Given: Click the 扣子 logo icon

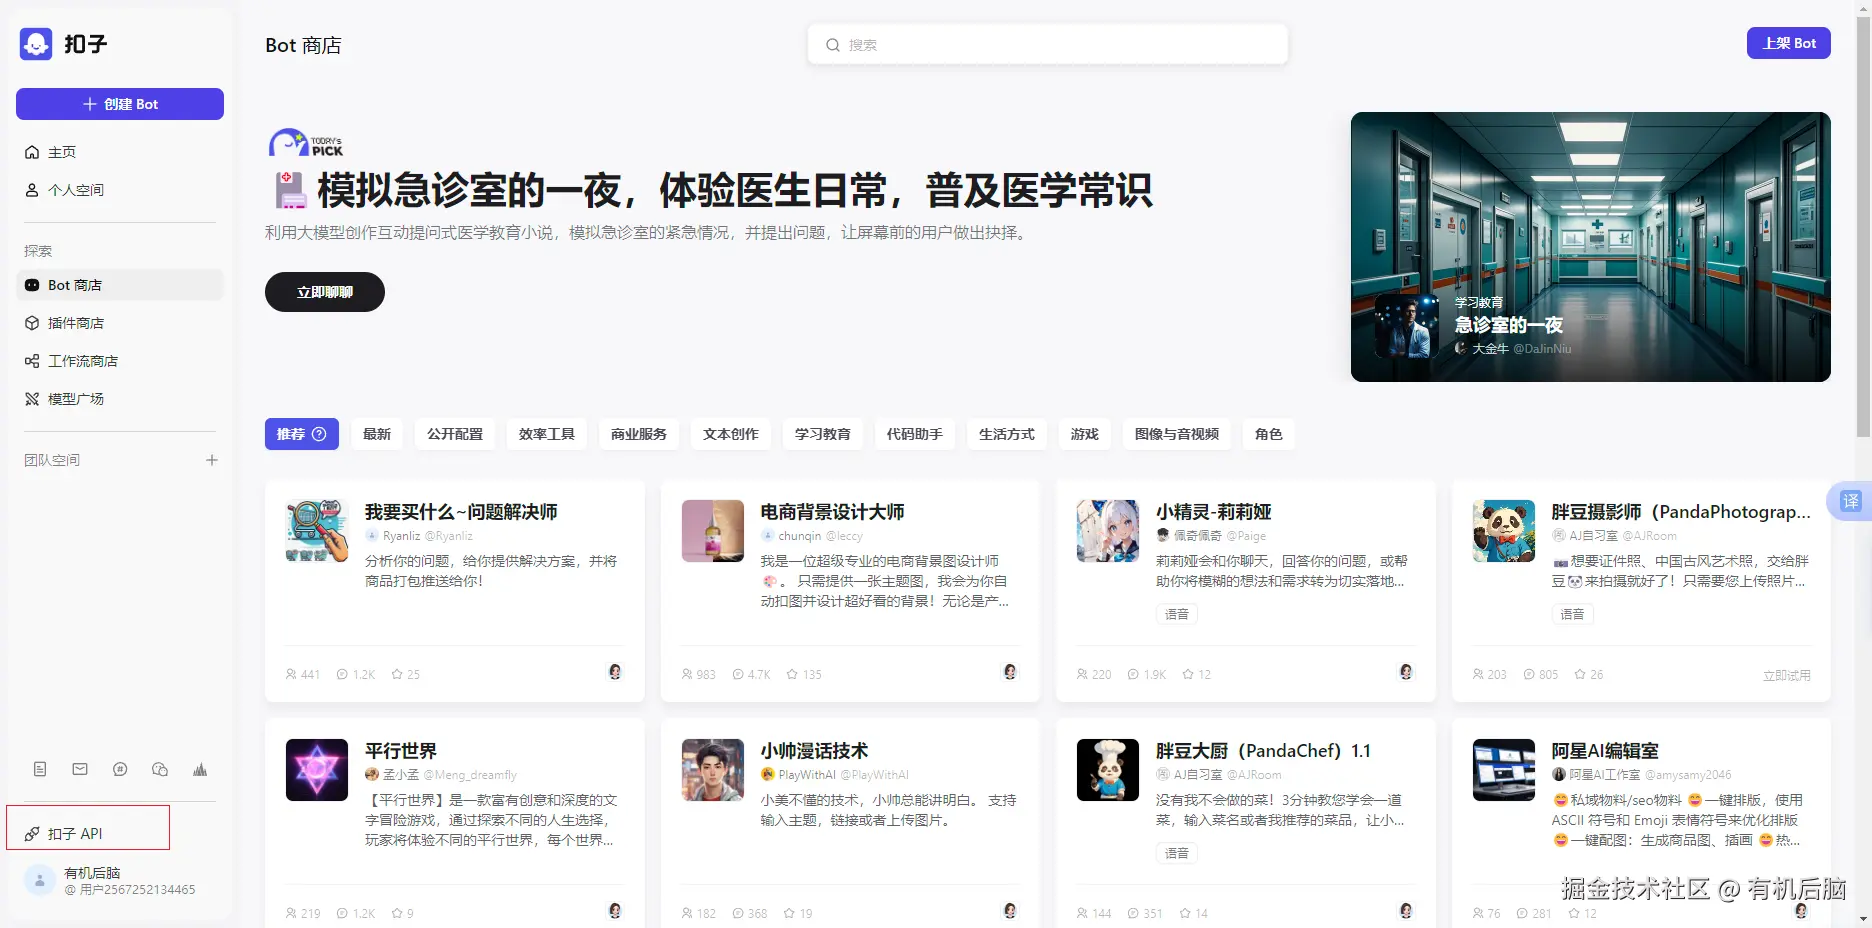Looking at the screenshot, I should (x=36, y=44).
